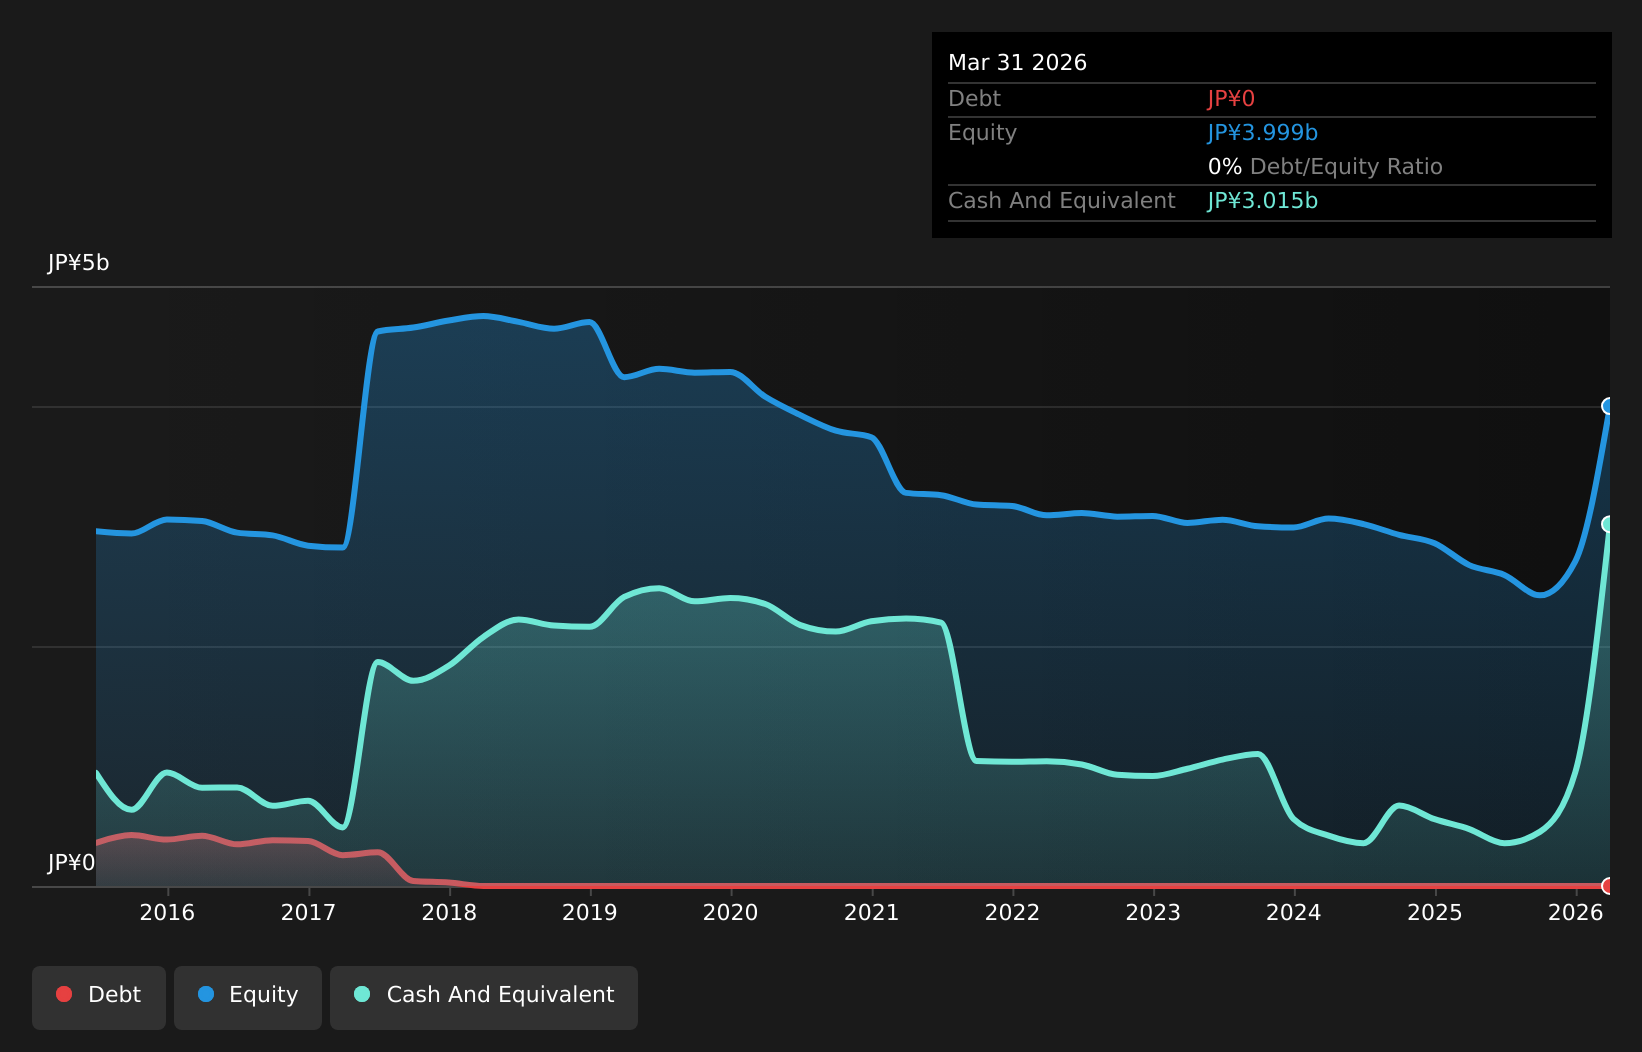Click the 2022 x-axis label

(1013, 912)
